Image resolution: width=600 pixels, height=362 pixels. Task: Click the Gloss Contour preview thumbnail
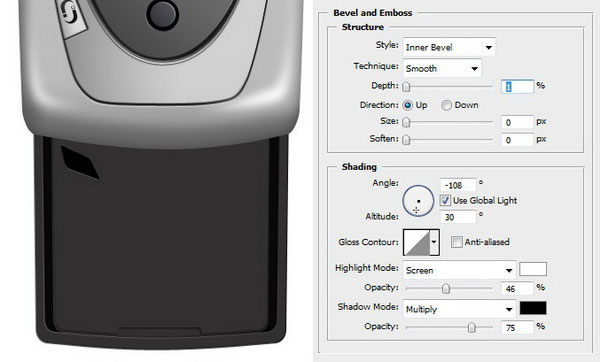pyautogui.click(x=416, y=242)
